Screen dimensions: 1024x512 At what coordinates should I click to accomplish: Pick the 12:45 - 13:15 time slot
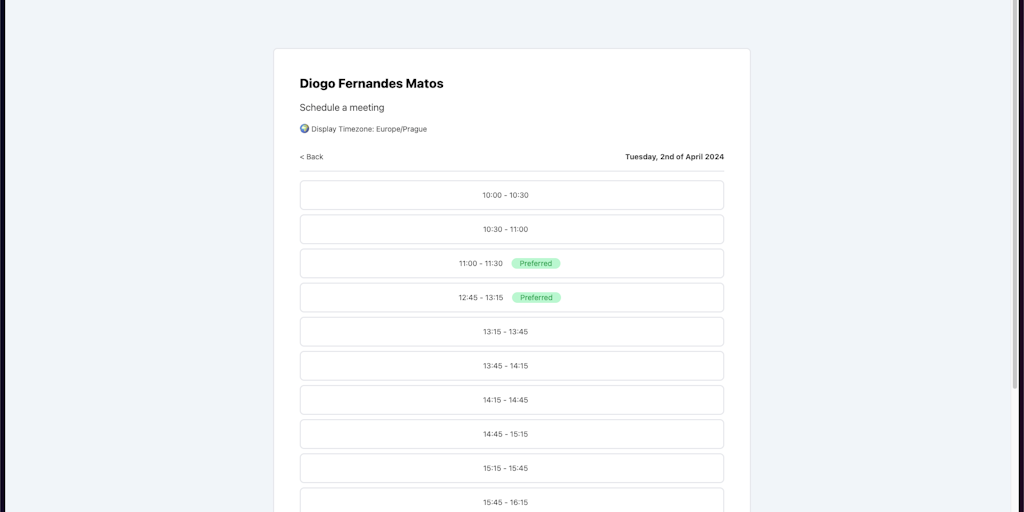[x=481, y=298]
